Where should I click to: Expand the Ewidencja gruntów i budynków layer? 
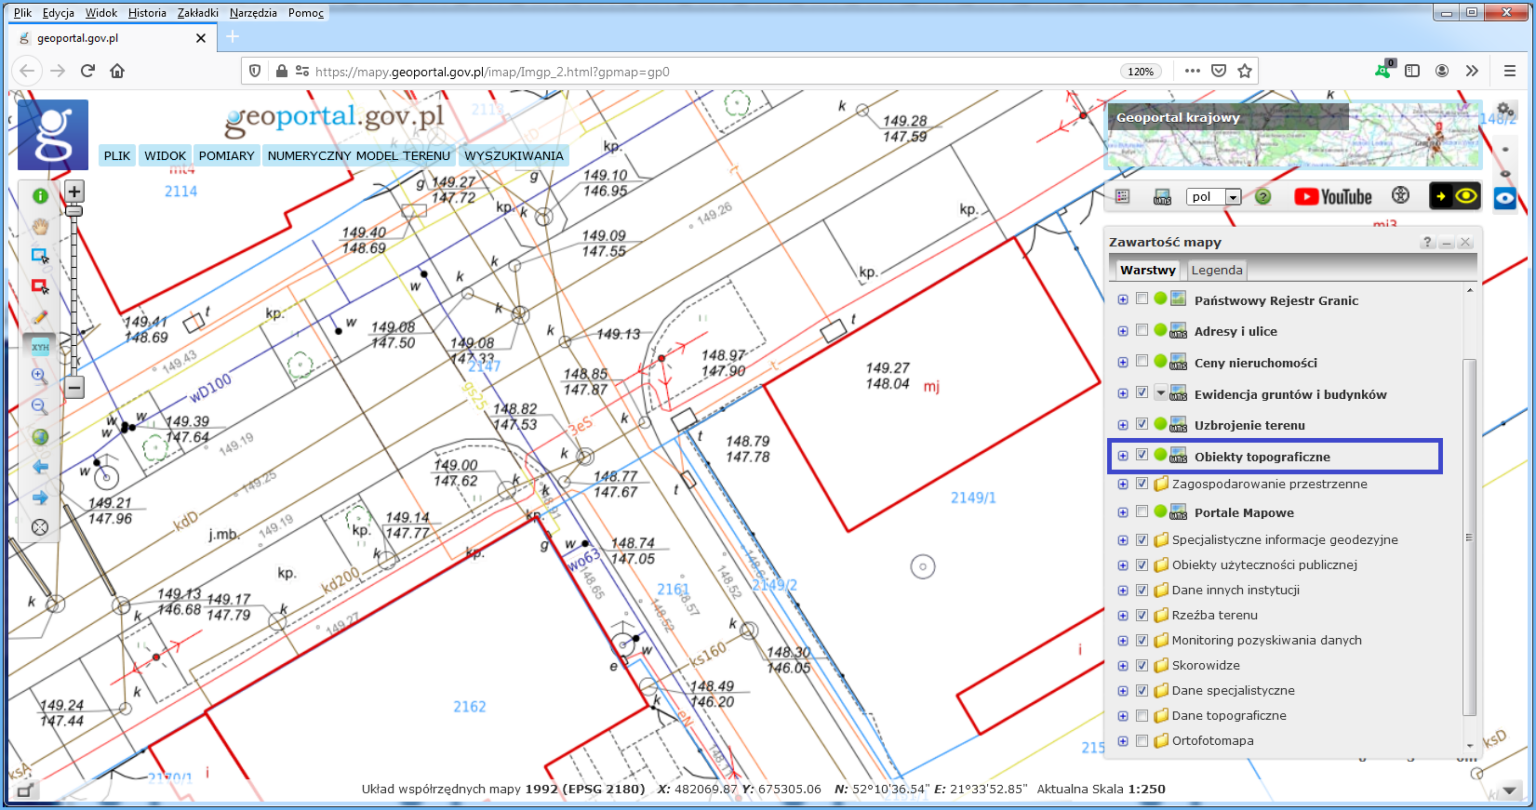[1122, 393]
